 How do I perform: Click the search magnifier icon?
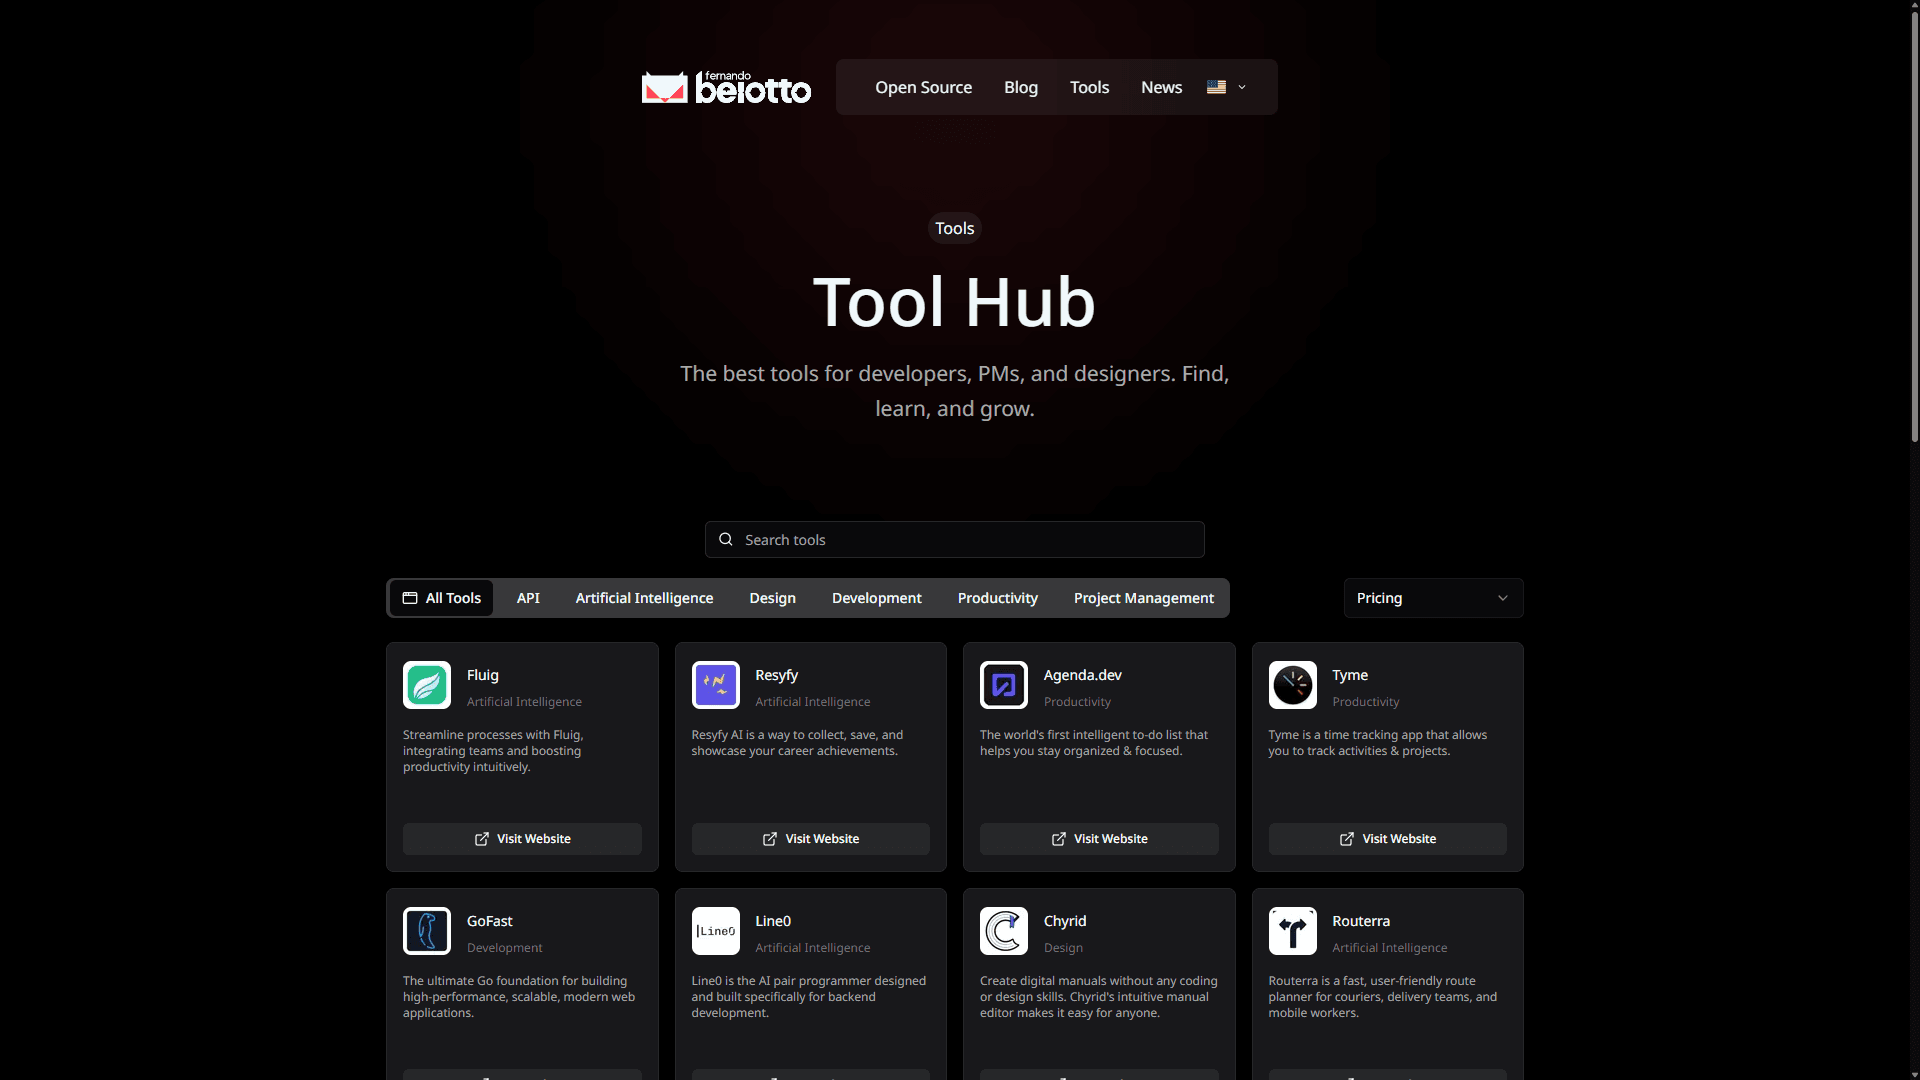point(726,539)
